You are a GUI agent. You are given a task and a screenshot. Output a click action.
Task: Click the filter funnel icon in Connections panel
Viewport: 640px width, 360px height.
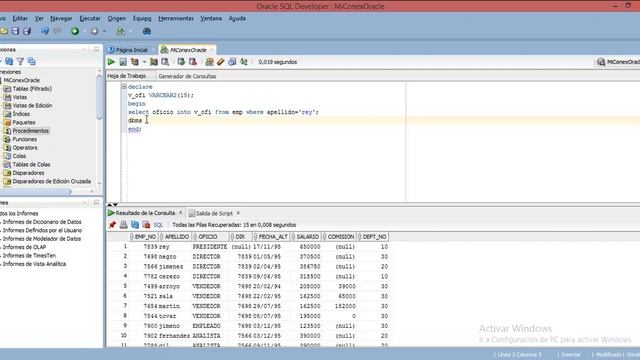[x=20, y=62]
